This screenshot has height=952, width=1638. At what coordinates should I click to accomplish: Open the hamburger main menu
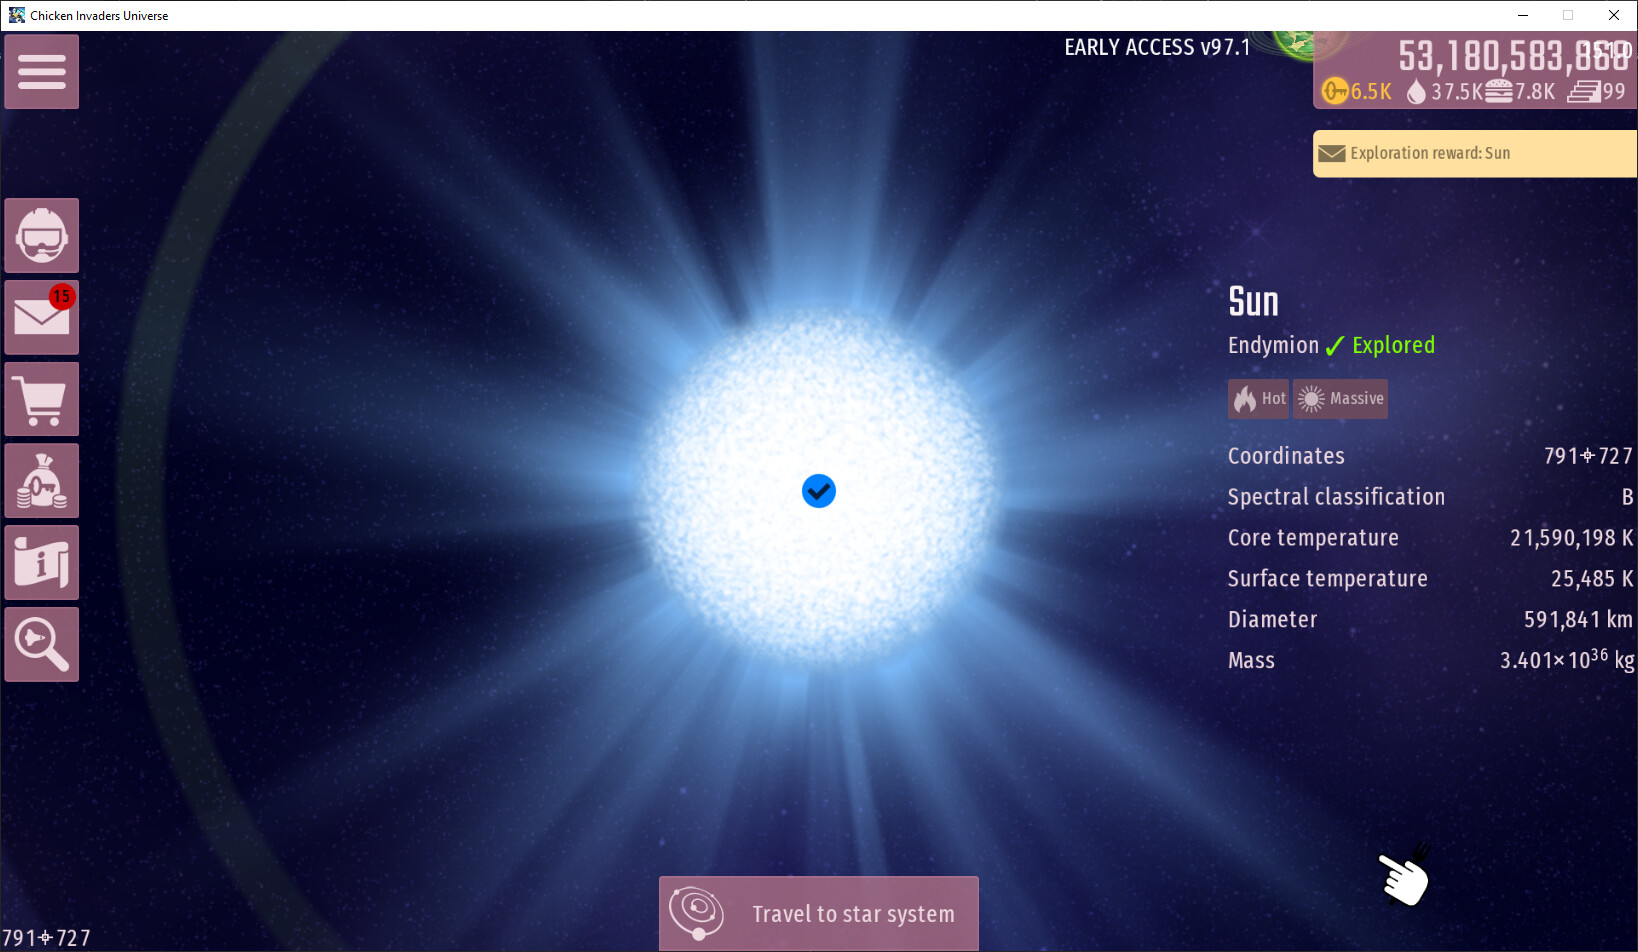(x=41, y=72)
